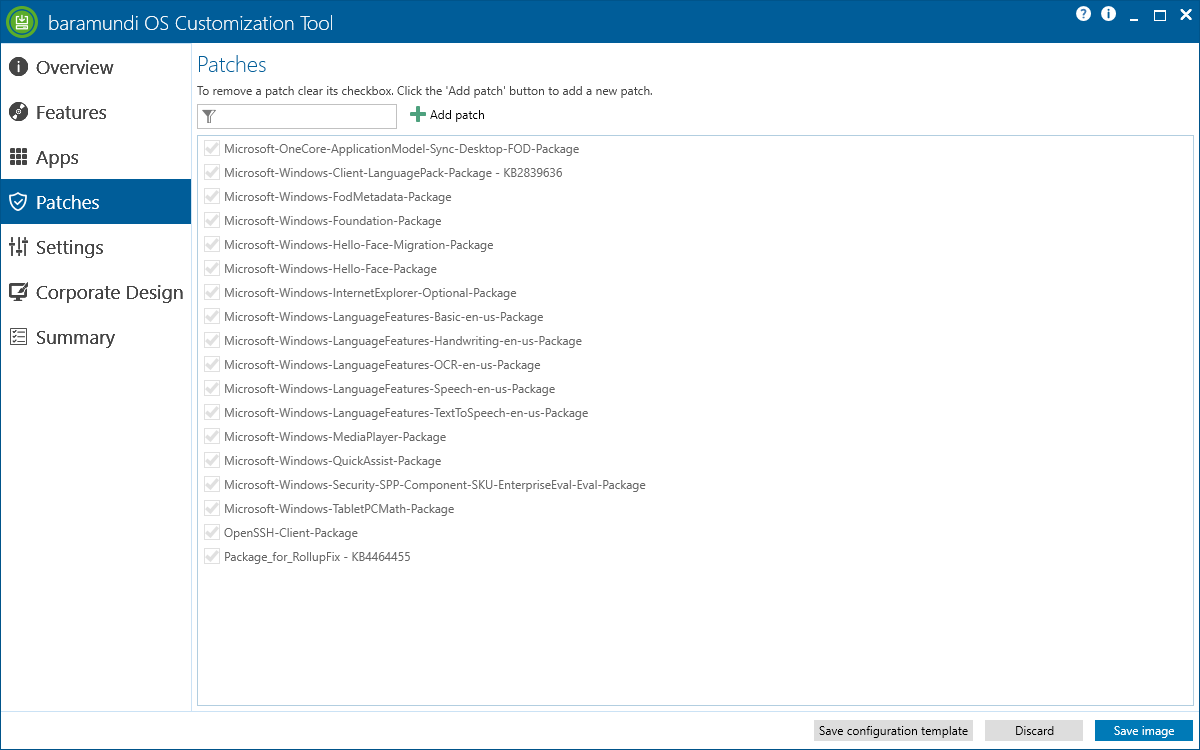Click the baramundi logo icon in title bar
This screenshot has width=1200, height=750.
21,22
